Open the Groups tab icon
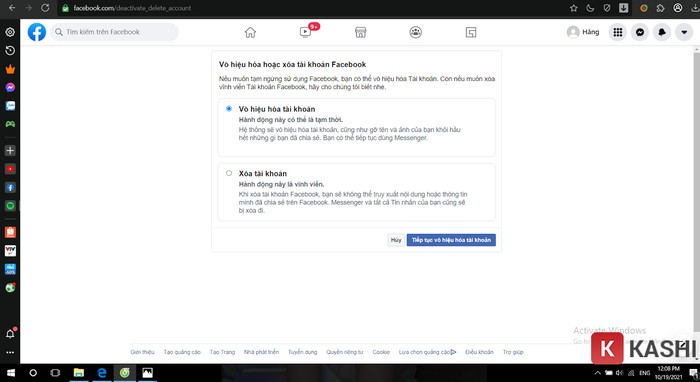The width and height of the screenshot is (700, 382). pyautogui.click(x=416, y=32)
